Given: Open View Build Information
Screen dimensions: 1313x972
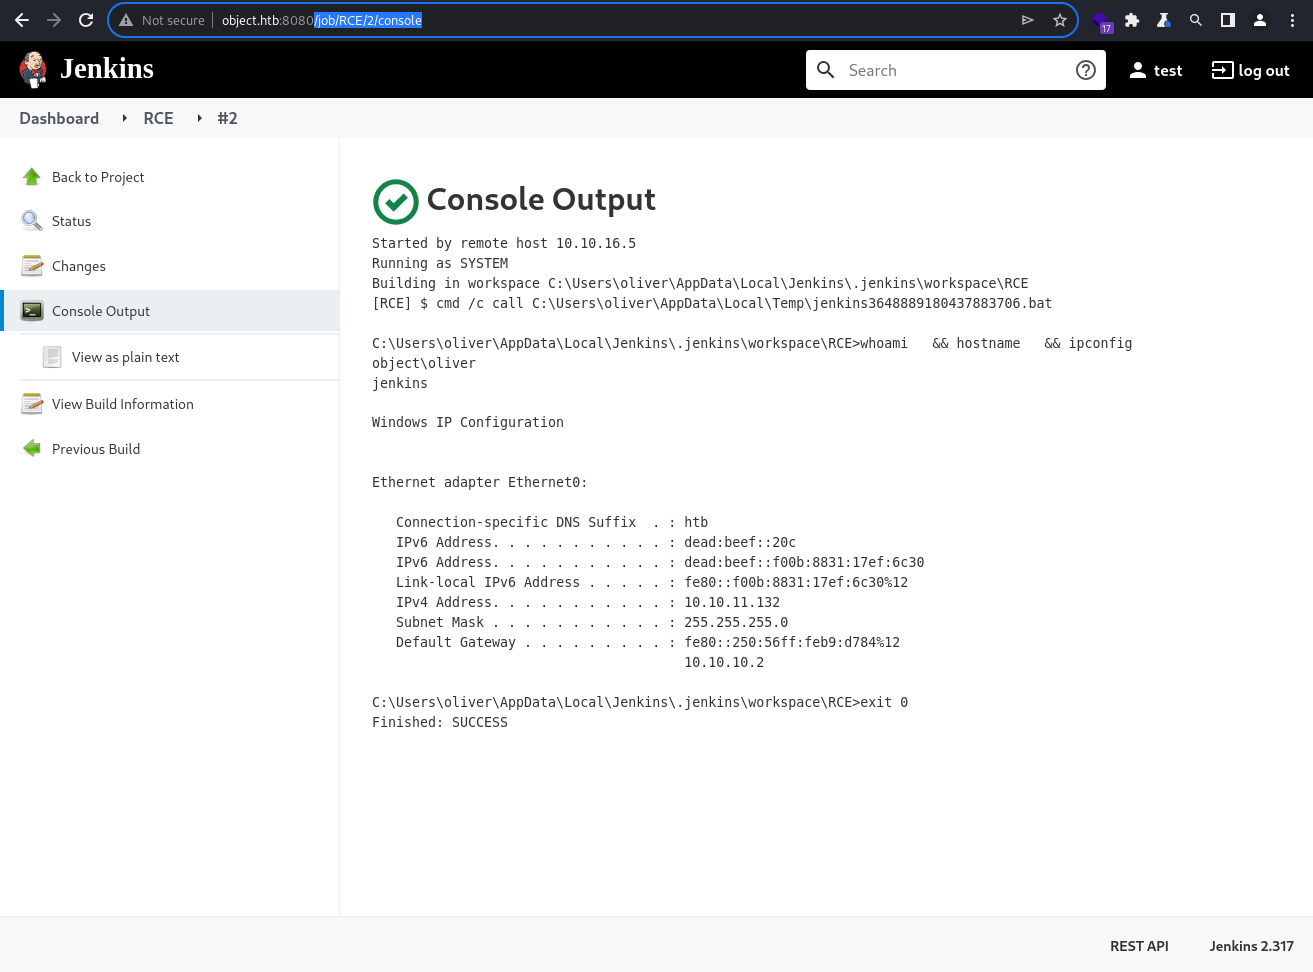Looking at the screenshot, I should point(123,404).
